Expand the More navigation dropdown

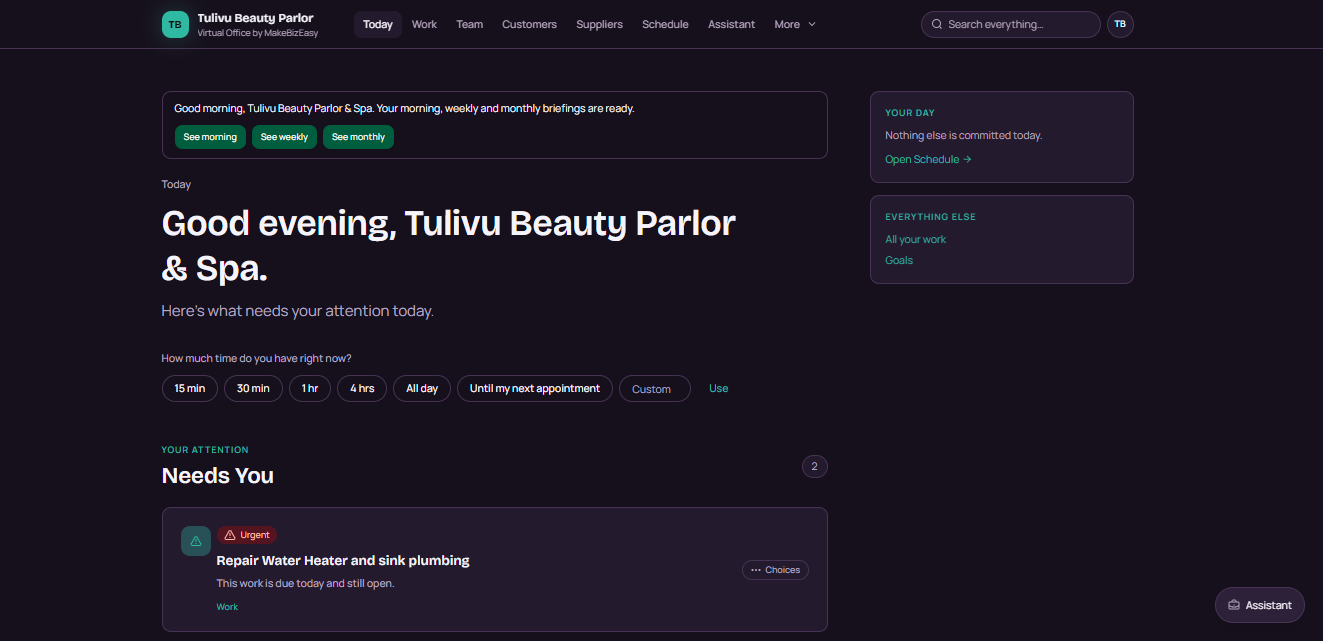tap(795, 24)
